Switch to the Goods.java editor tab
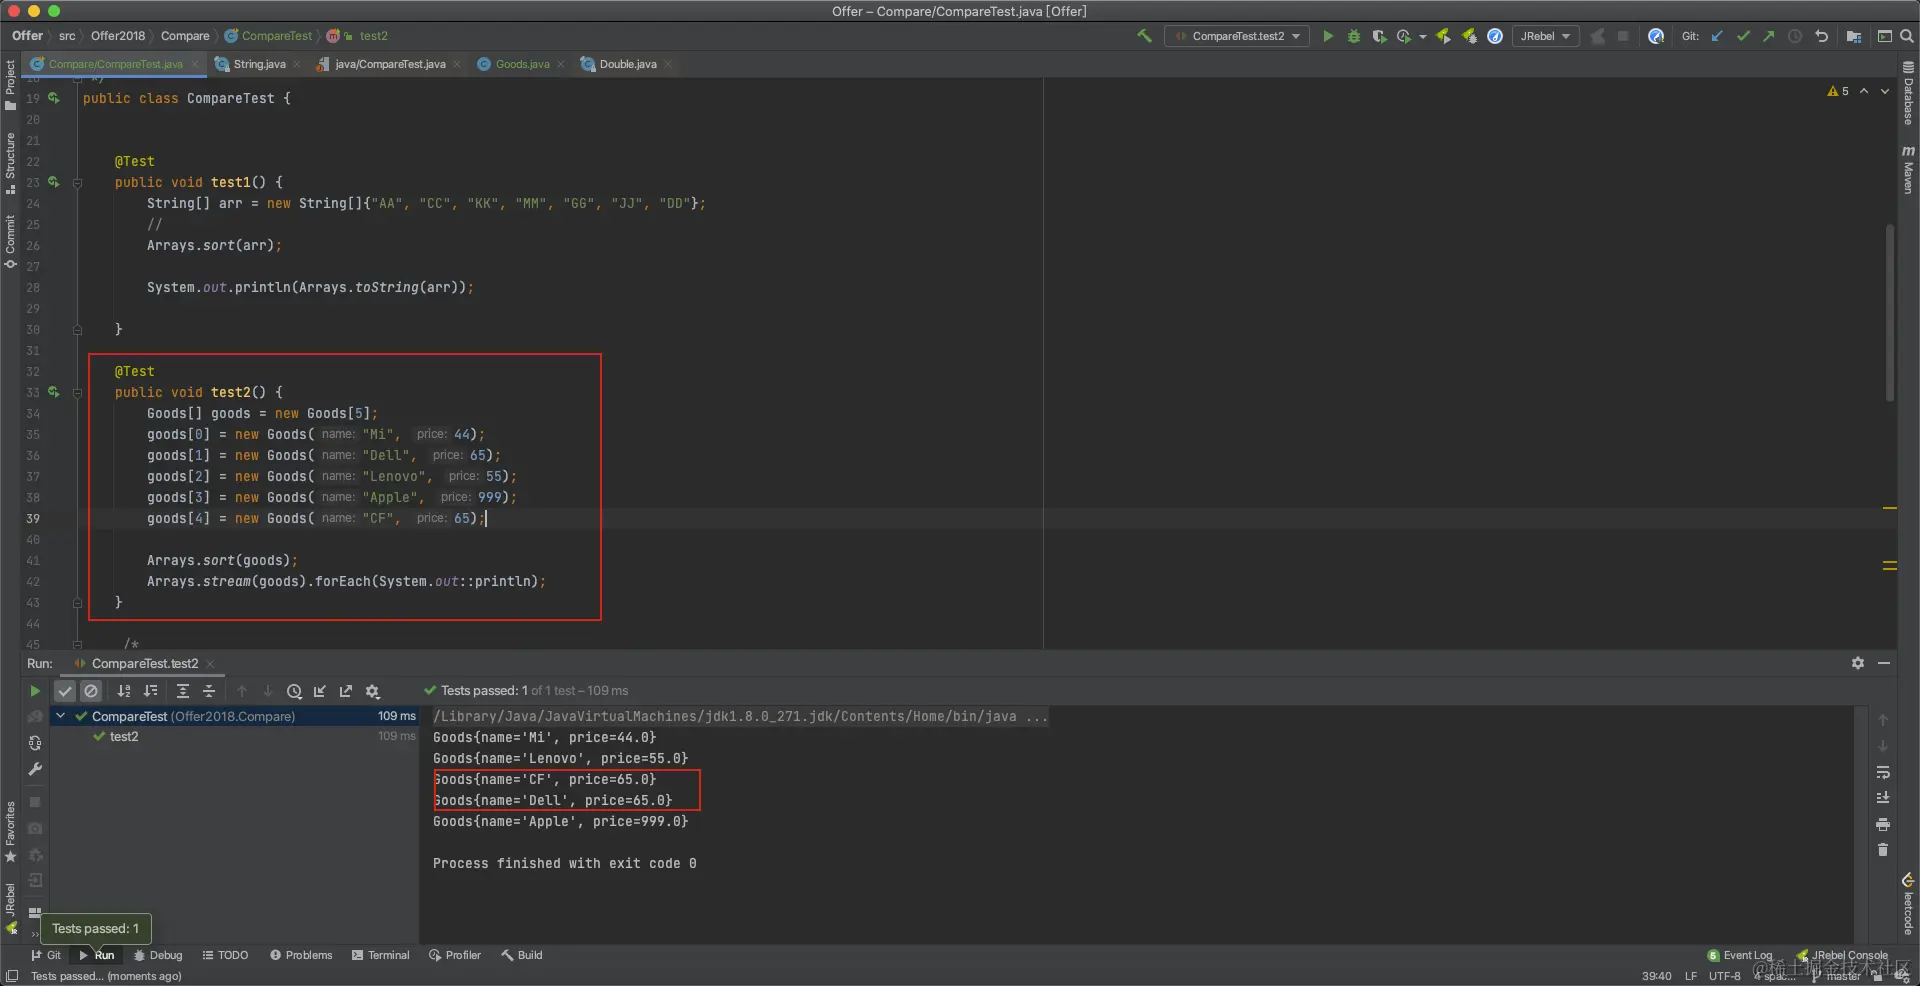Screen dimensions: 1920x986 coord(522,64)
